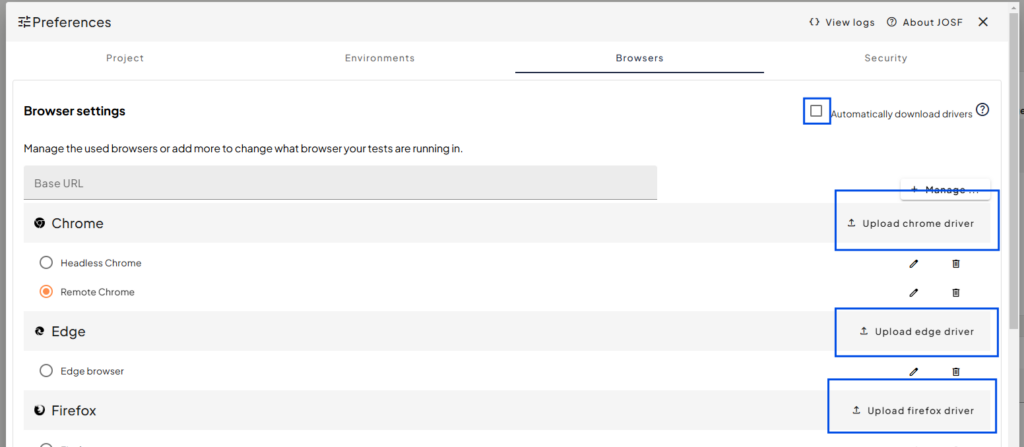Screen dimensions: 1024x447
Task: Click trash icon for Remote Chrome
Action: click(955, 292)
